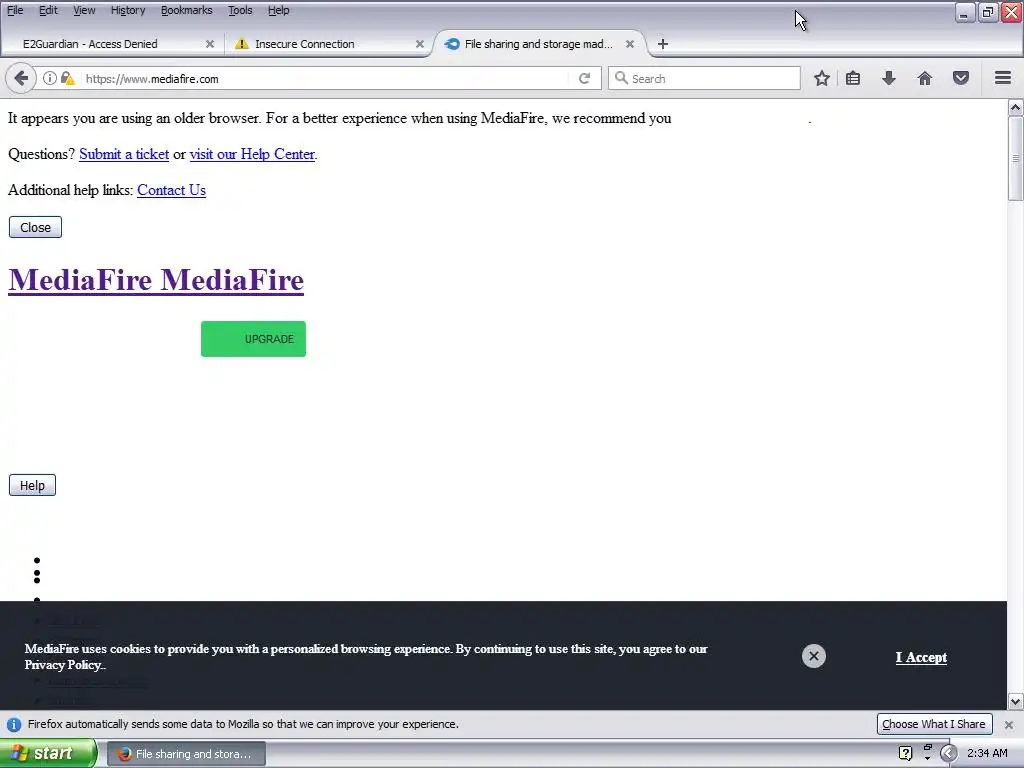Click the page Close button
The width and height of the screenshot is (1024, 768).
[x=35, y=227]
